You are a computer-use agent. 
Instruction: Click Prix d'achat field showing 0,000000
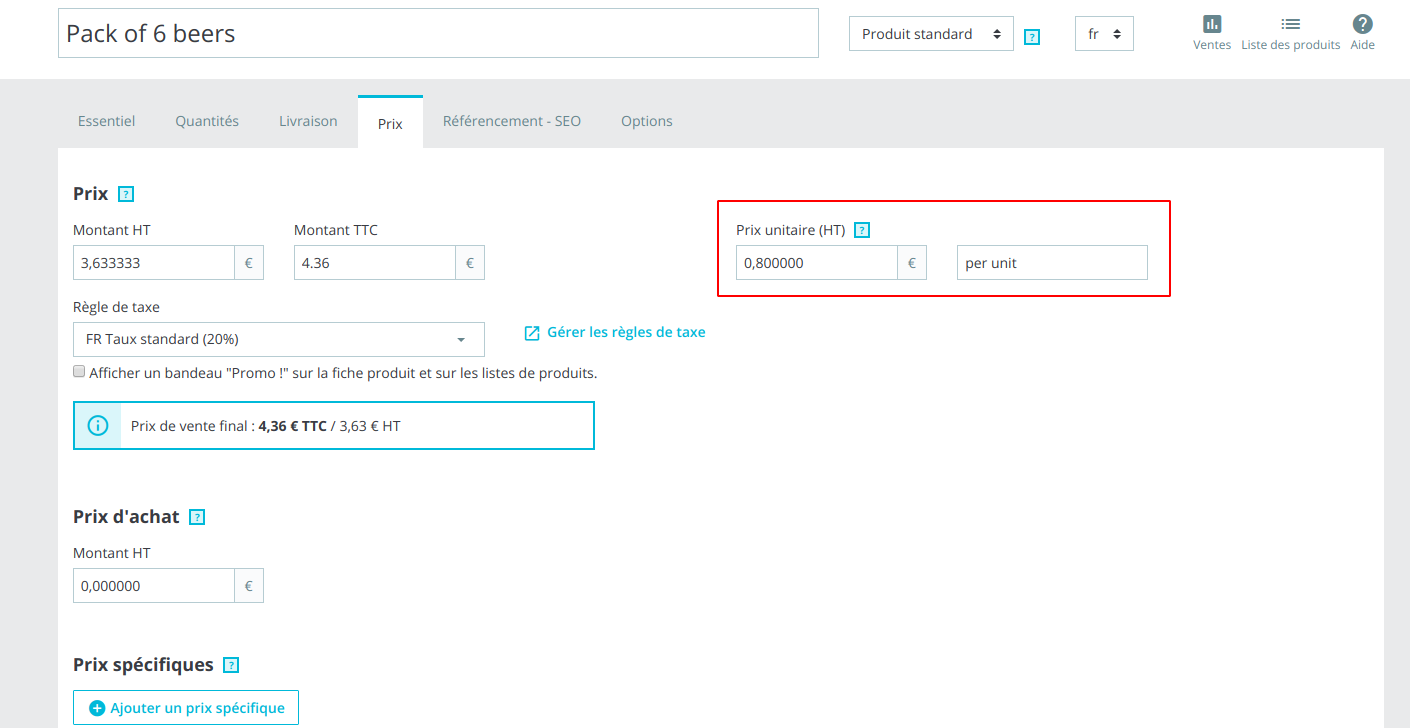(x=154, y=586)
